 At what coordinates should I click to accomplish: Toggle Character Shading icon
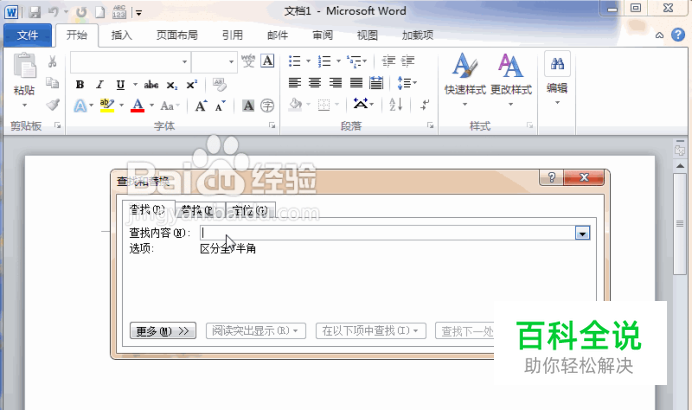248,105
